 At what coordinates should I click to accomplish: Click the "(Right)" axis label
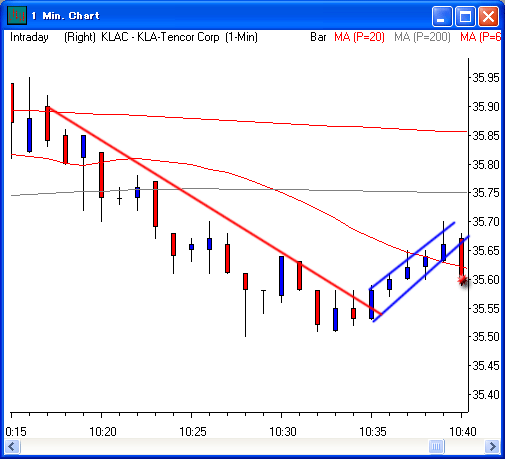pos(80,37)
